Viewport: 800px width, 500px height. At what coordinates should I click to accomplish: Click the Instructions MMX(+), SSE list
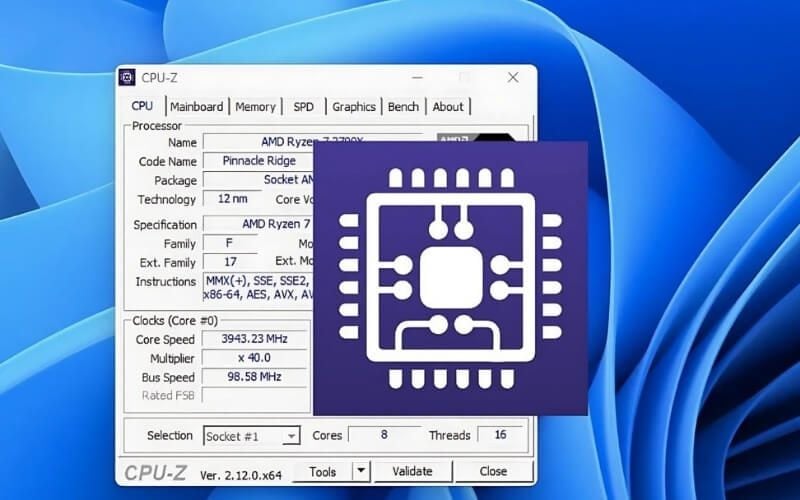point(258,287)
